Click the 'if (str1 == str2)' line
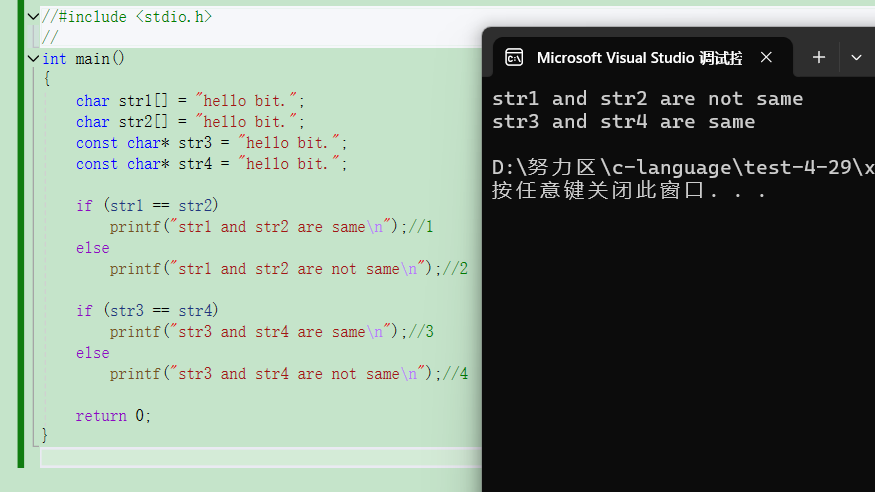The image size is (875, 492). (x=147, y=206)
